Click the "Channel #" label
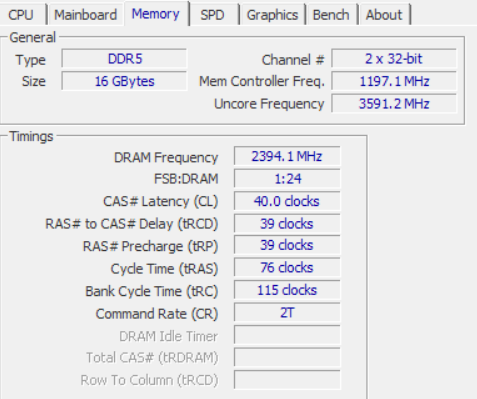 pos(293,60)
